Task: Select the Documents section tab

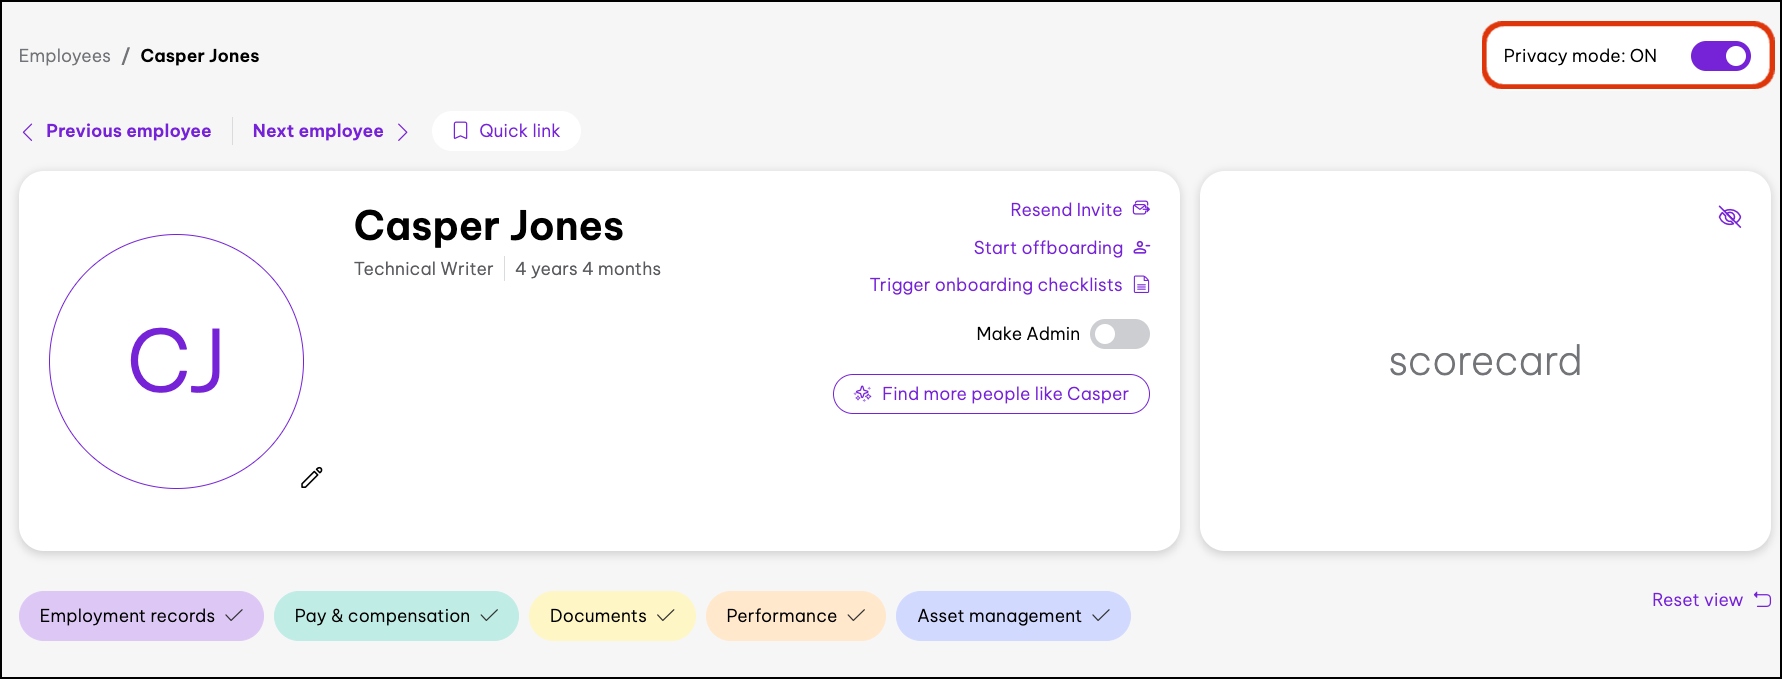Action: click(x=598, y=616)
